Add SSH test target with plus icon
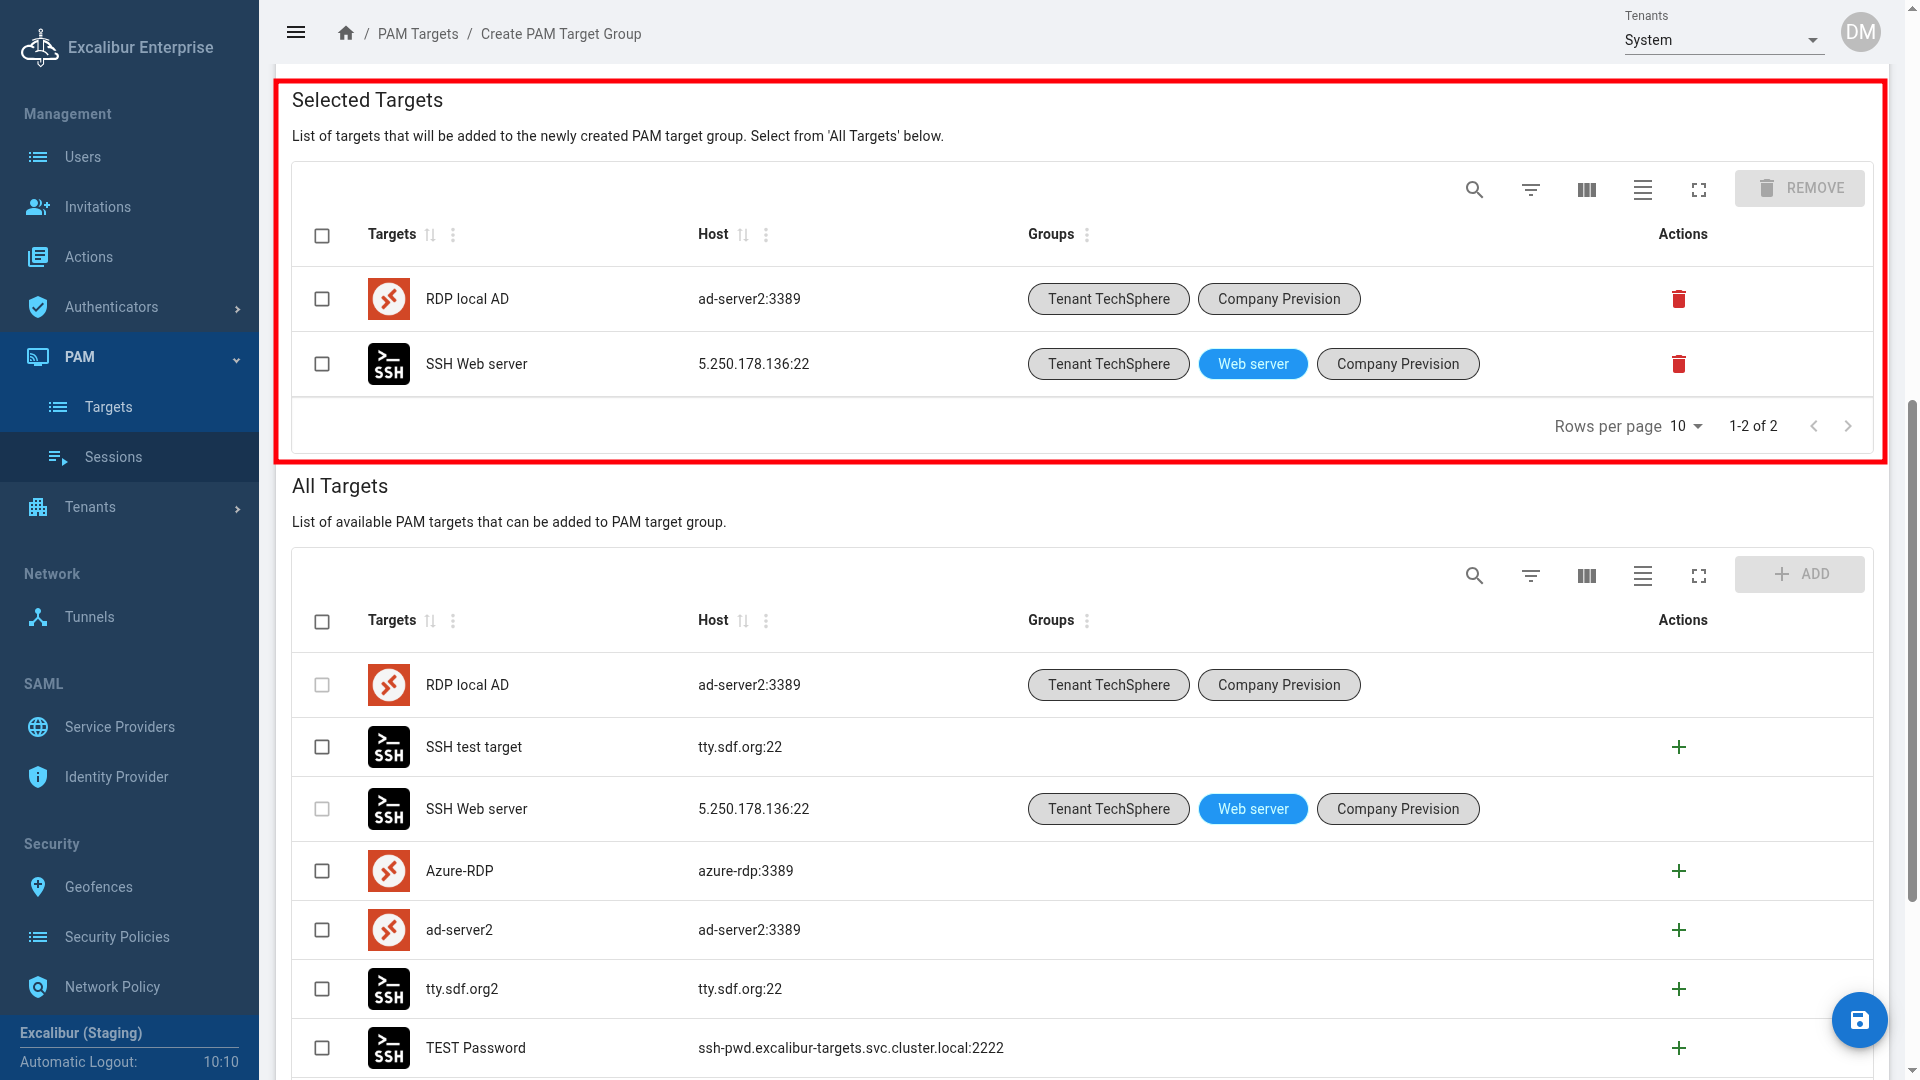Viewport: 1920px width, 1080px height. point(1679,747)
